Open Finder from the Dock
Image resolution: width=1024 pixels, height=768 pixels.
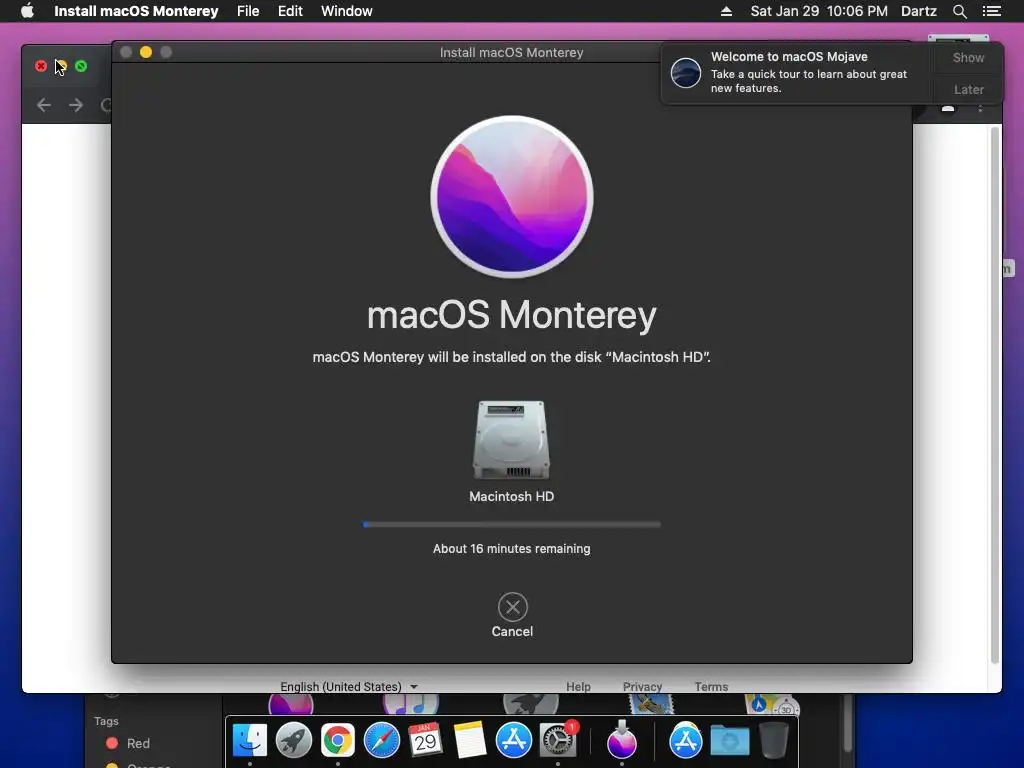249,741
